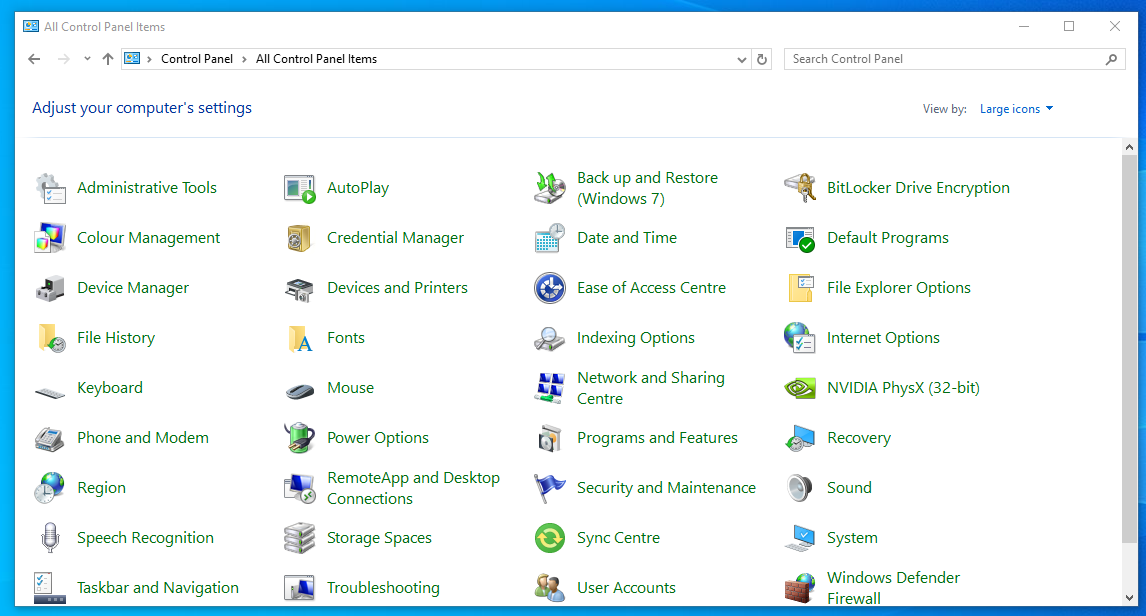This screenshot has height=616, width=1146.
Task: Click the vertical scrollbar thumb
Action: 1129,349
